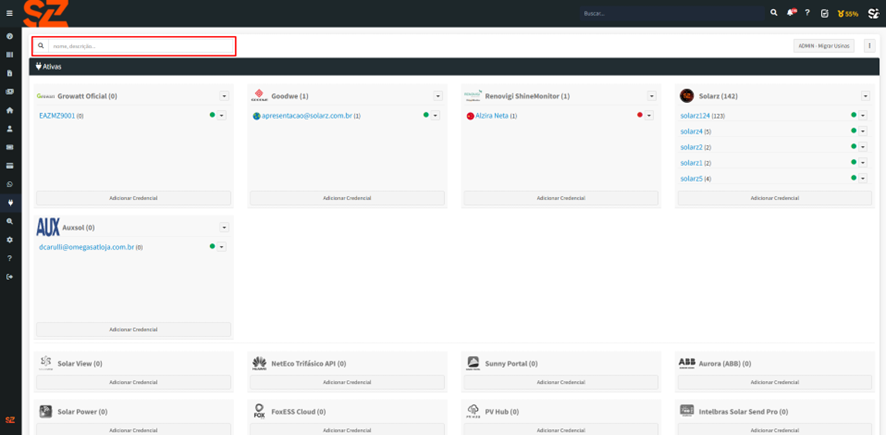Click the notifications bell icon

click(790, 13)
